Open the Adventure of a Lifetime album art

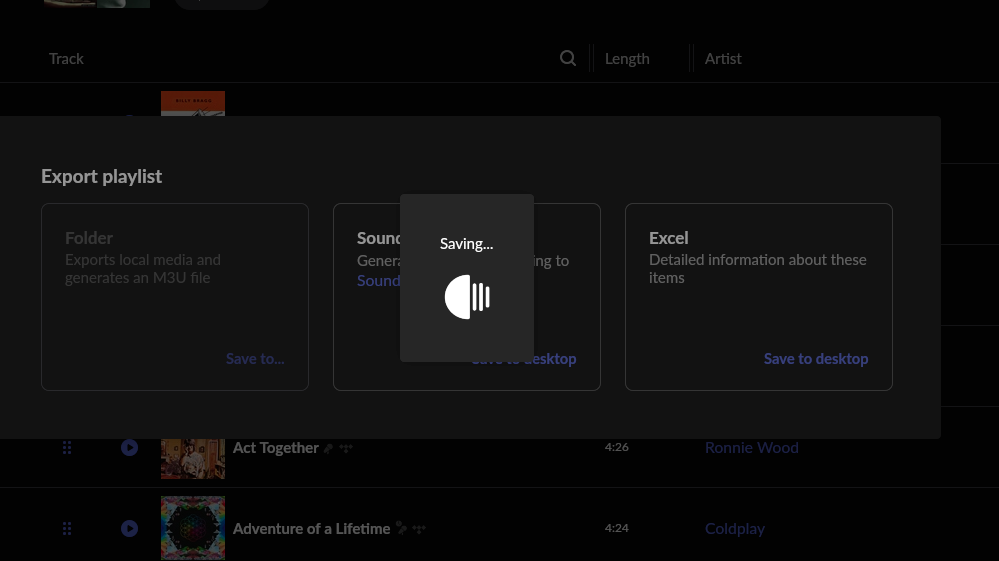coord(192,528)
